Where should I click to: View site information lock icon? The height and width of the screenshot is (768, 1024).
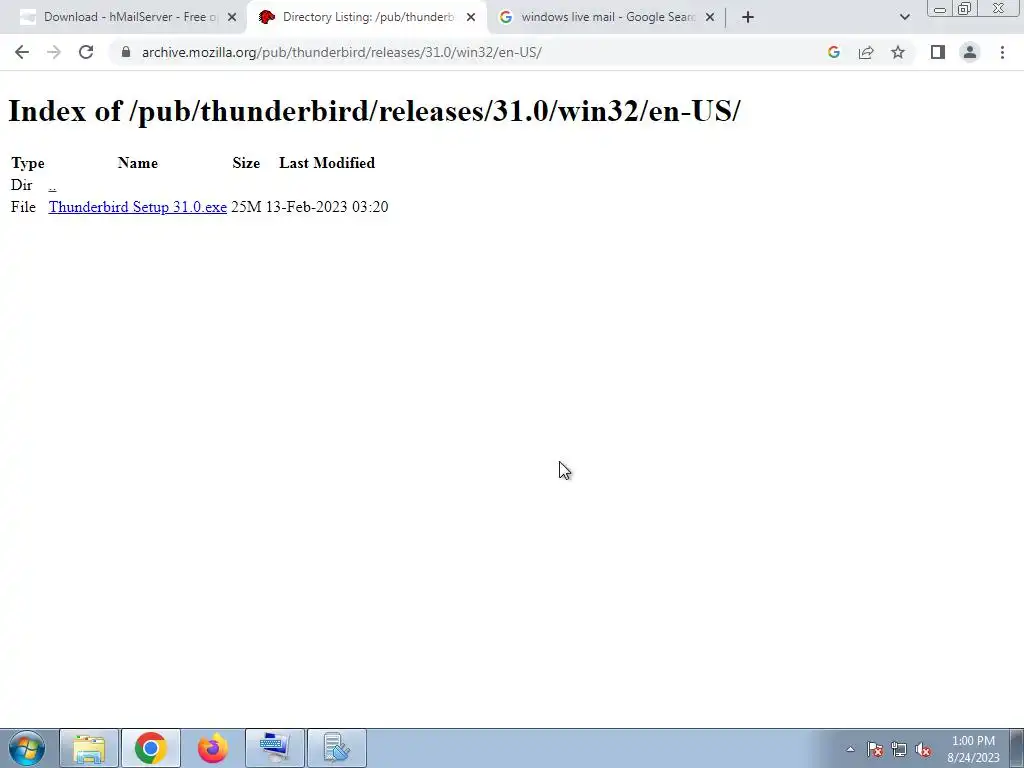[x=126, y=52]
